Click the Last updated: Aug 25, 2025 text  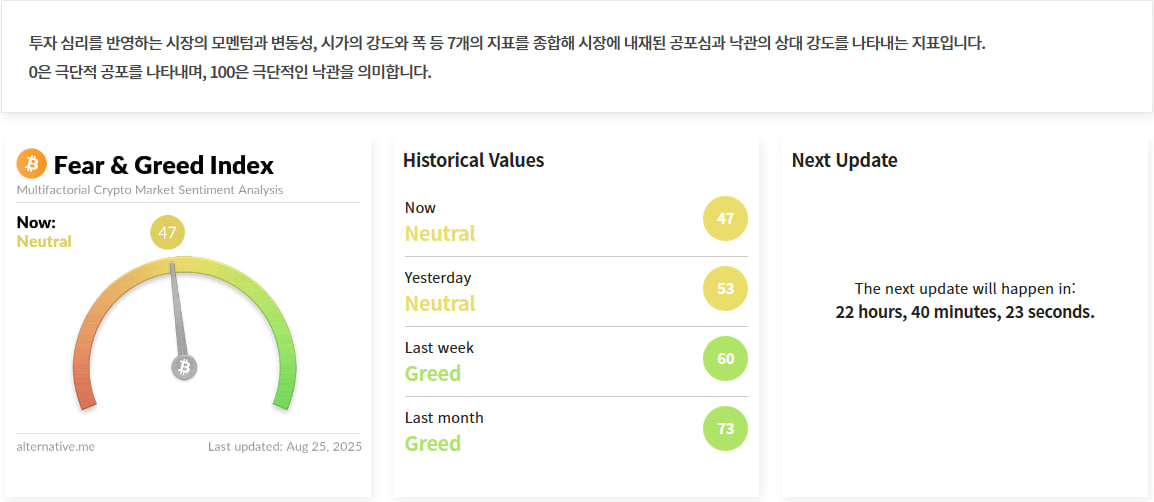285,446
